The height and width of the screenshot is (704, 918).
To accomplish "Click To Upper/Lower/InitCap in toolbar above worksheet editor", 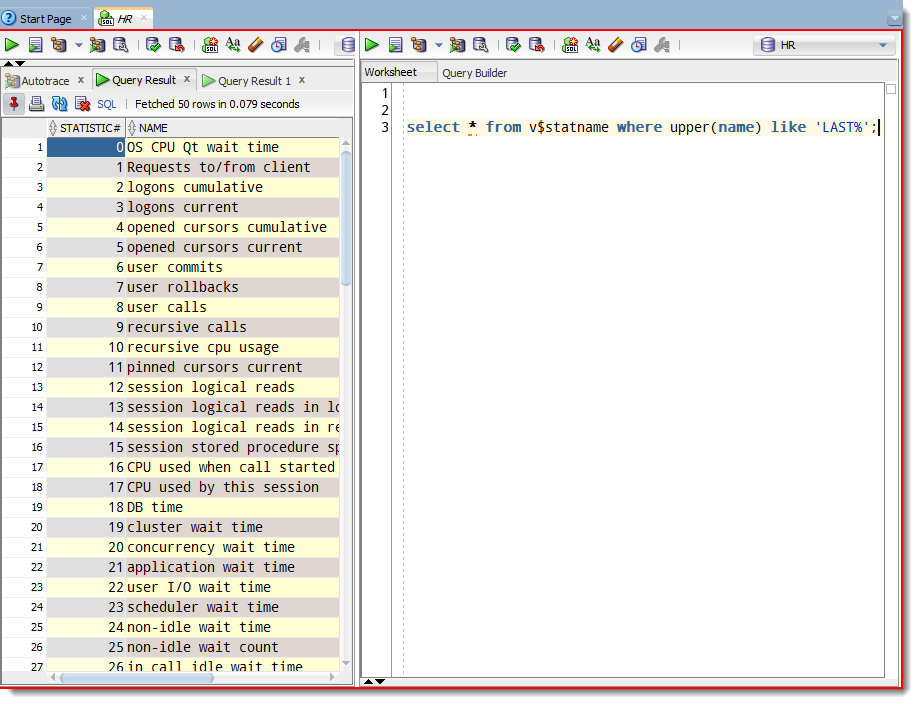I will (x=593, y=45).
